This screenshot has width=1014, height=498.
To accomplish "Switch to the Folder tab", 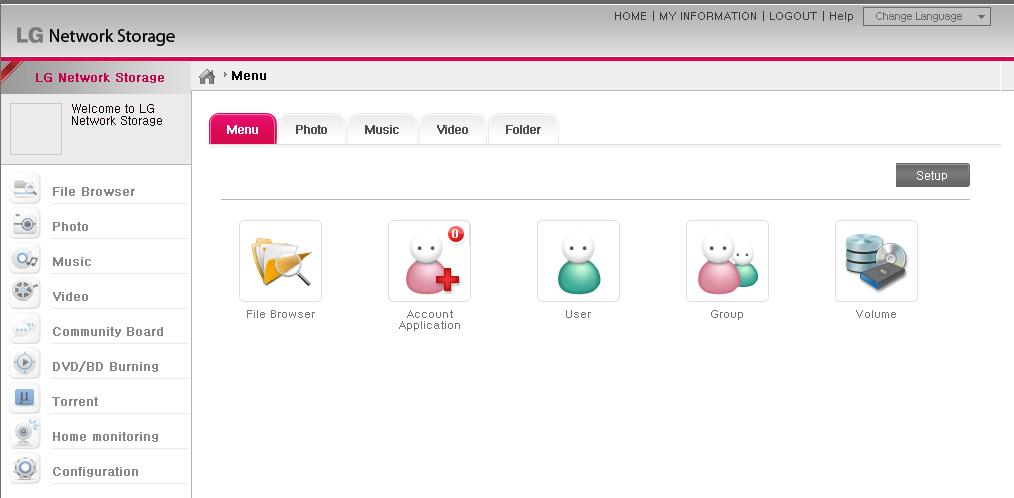I will click(x=523, y=129).
